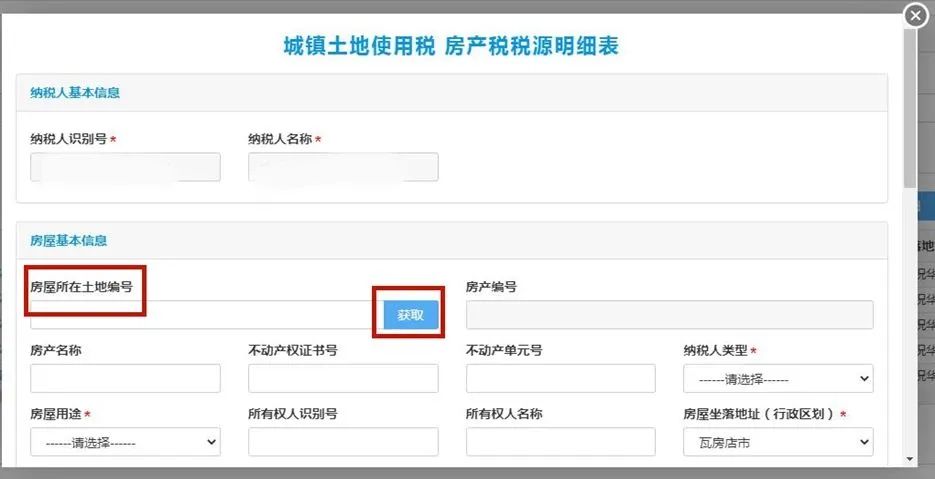This screenshot has width=935, height=479.
Task: Click the 所有权人识别号 input box
Action: pyautogui.click(x=343, y=441)
